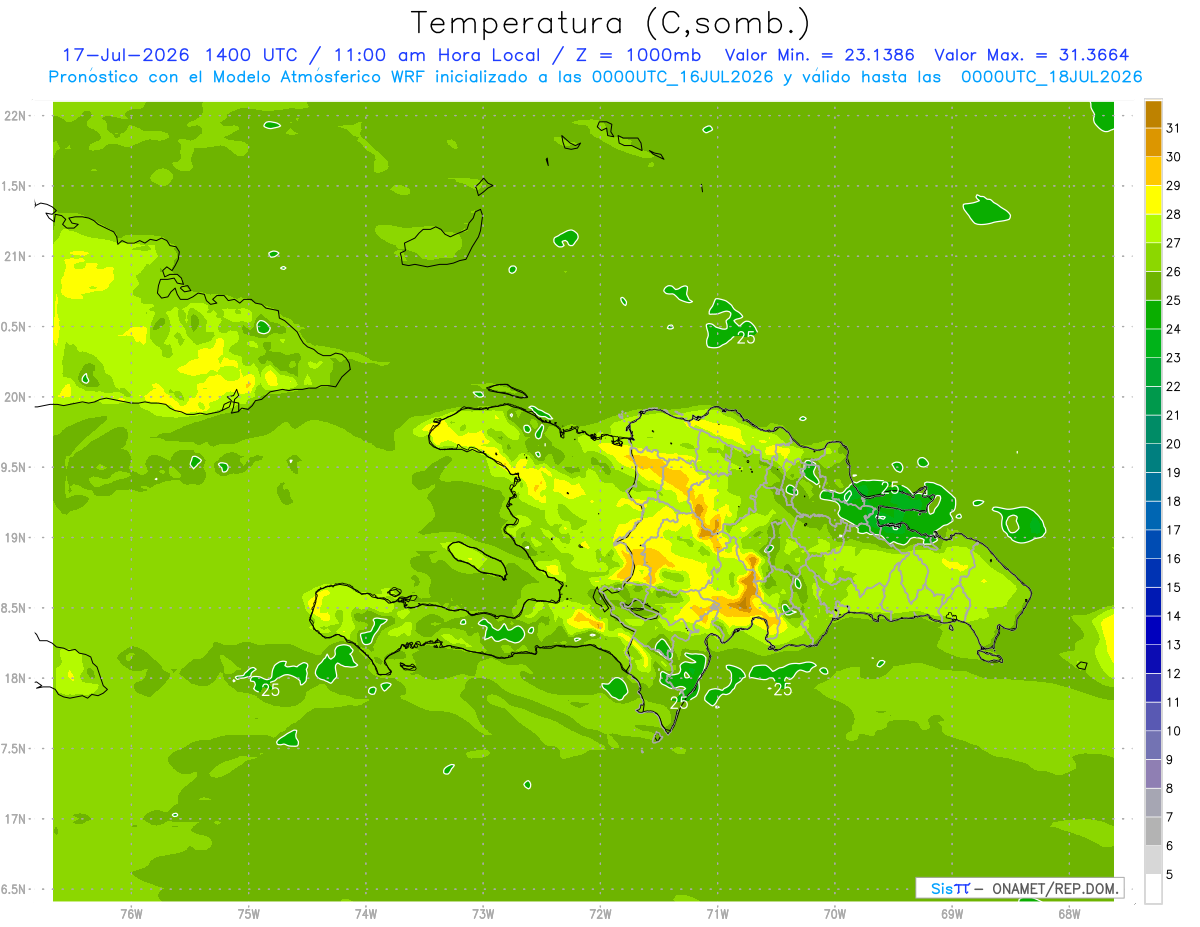Click the "75W" longitude axis label
Screen dimensions: 1200x927
tap(249, 914)
